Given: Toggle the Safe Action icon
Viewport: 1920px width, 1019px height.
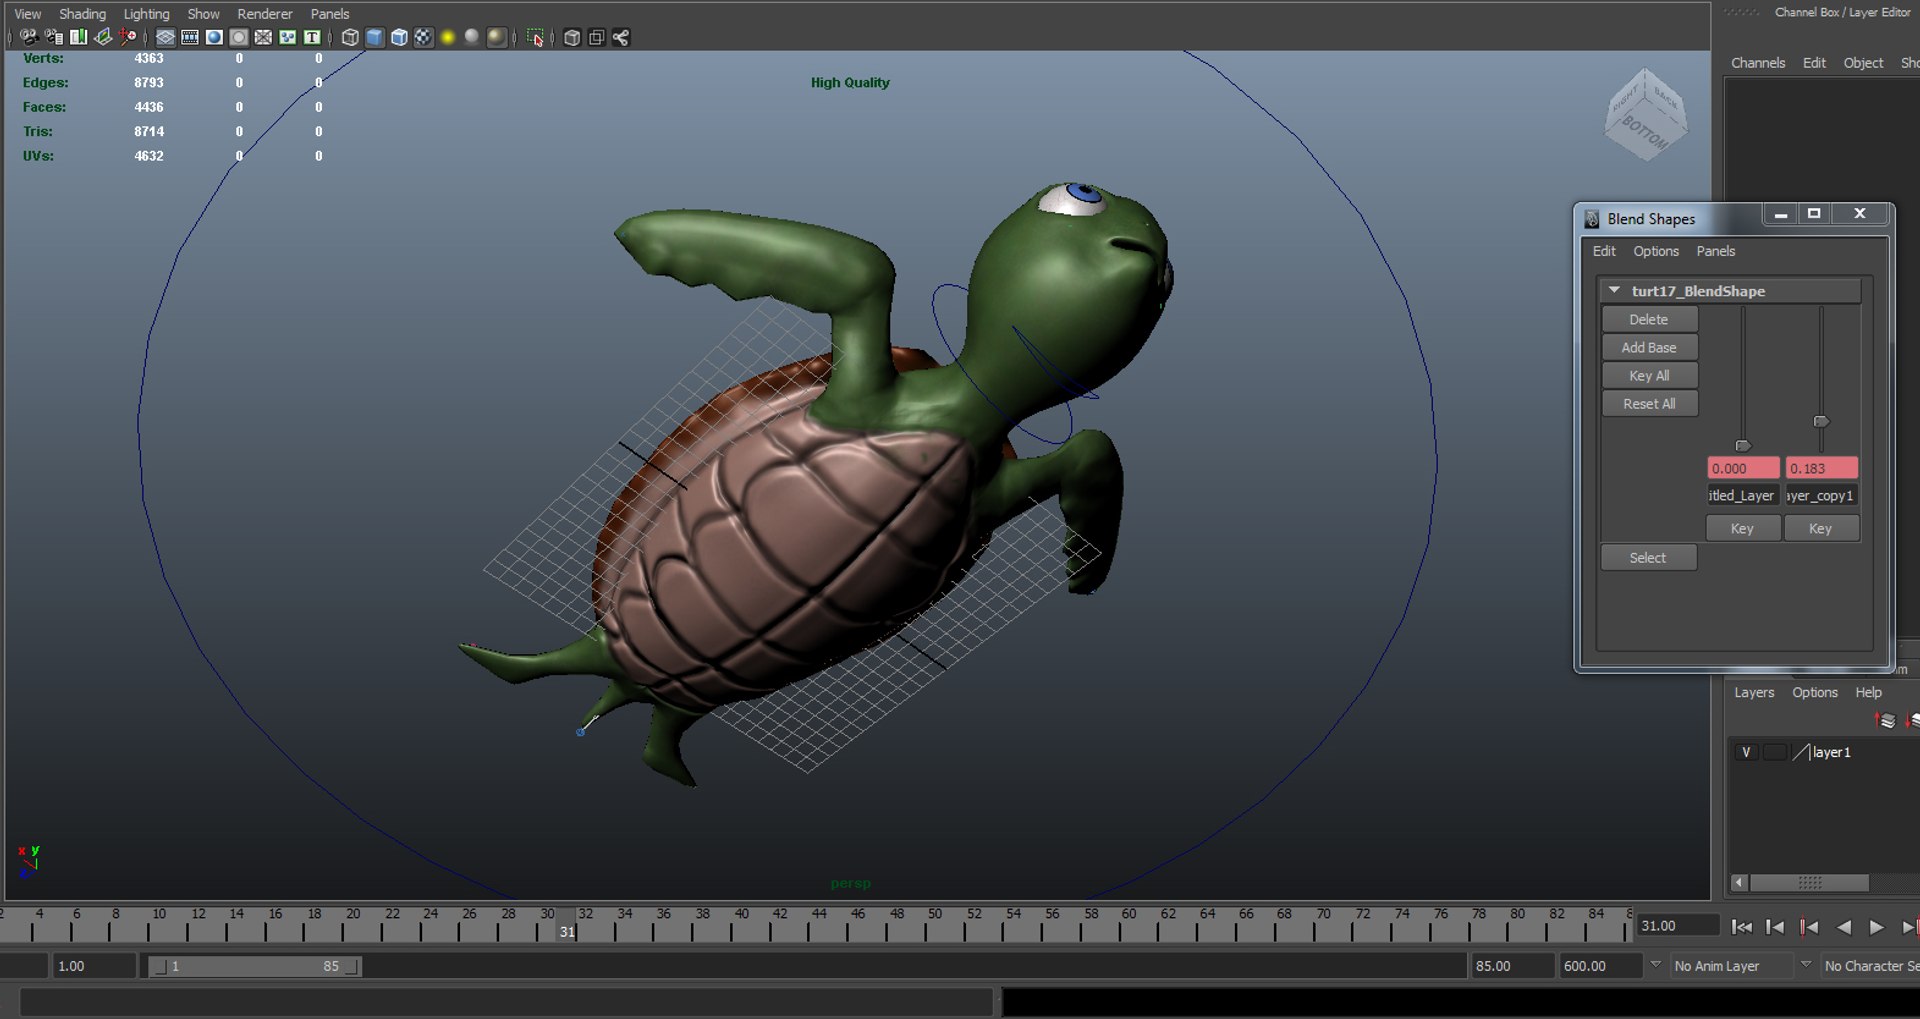Looking at the screenshot, I should [287, 37].
